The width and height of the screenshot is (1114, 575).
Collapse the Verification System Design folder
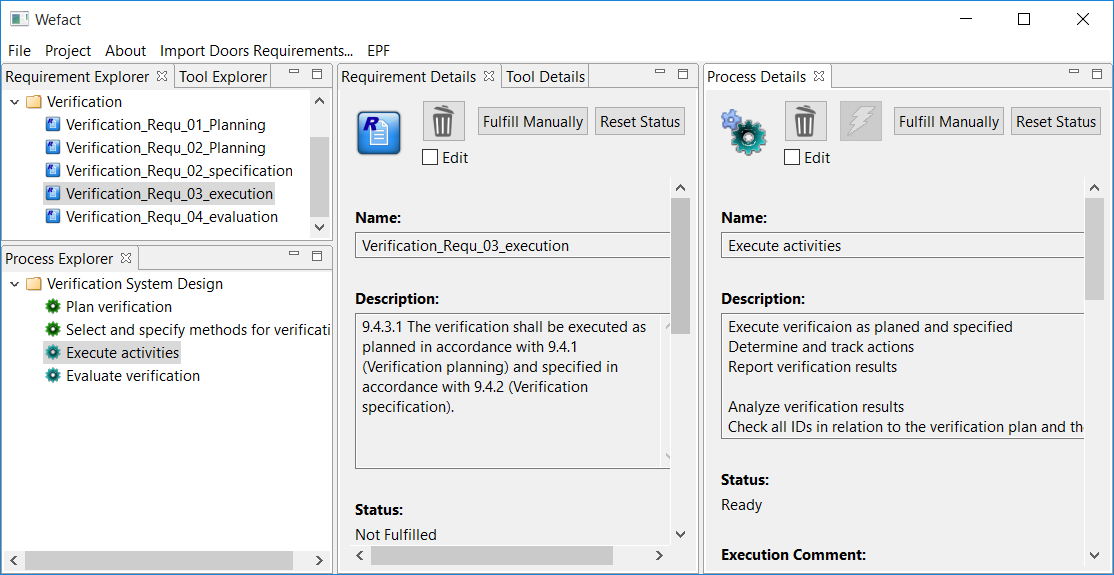coord(14,284)
